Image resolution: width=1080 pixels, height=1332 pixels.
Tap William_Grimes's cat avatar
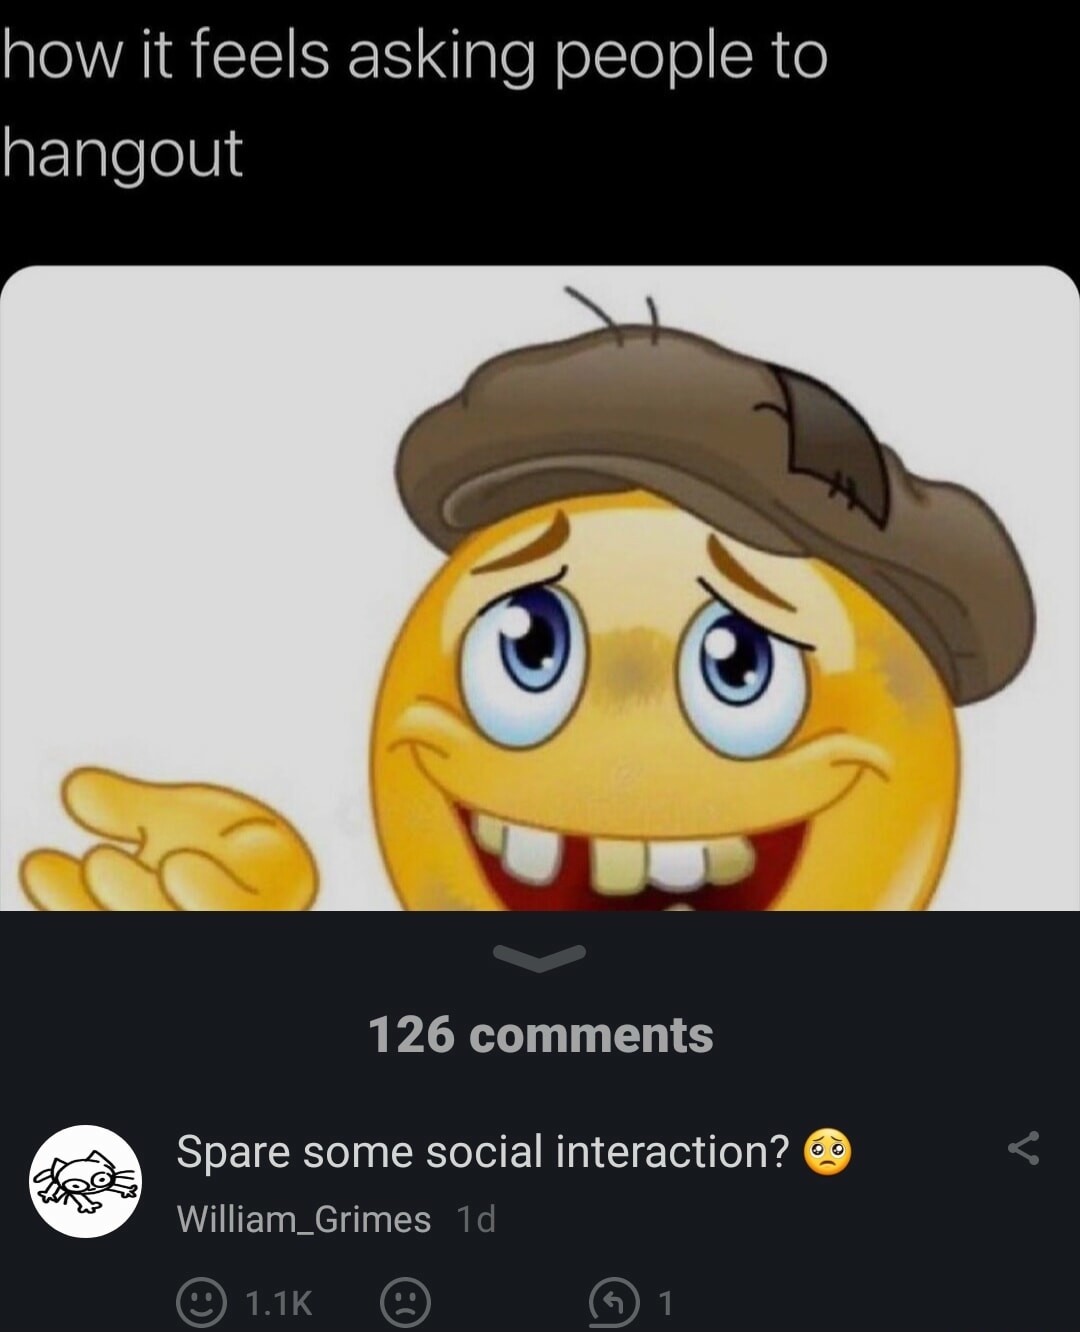click(x=85, y=1180)
